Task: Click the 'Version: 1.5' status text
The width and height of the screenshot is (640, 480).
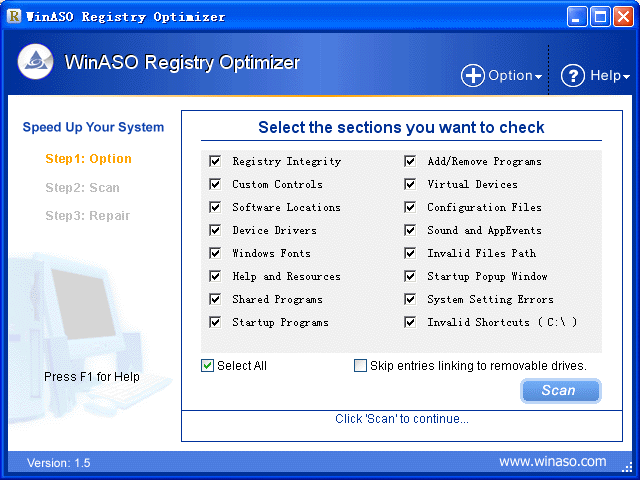Action: 58,463
